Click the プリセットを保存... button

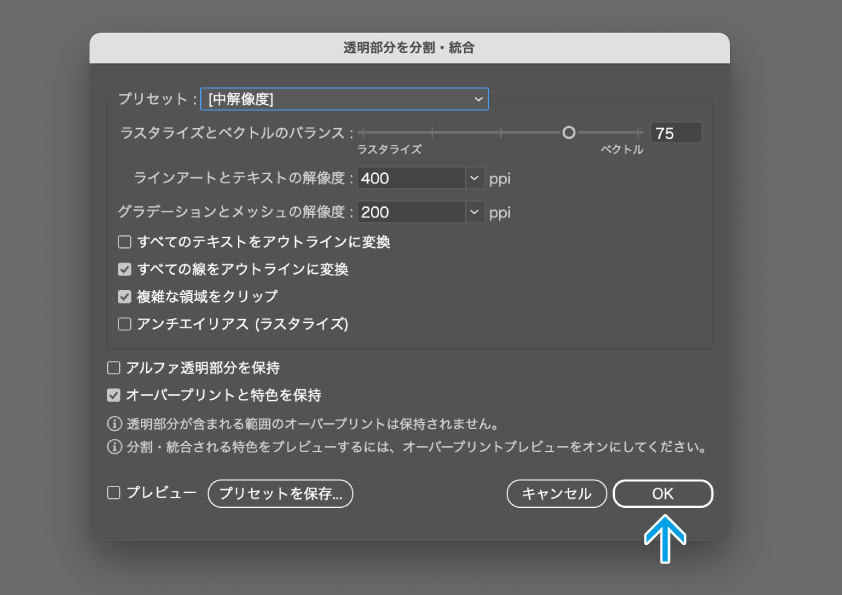point(280,493)
